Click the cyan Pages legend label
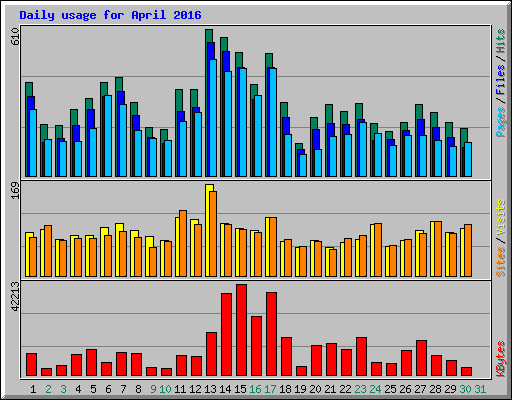Screen dimensions: 512x400 [x=501, y=122]
